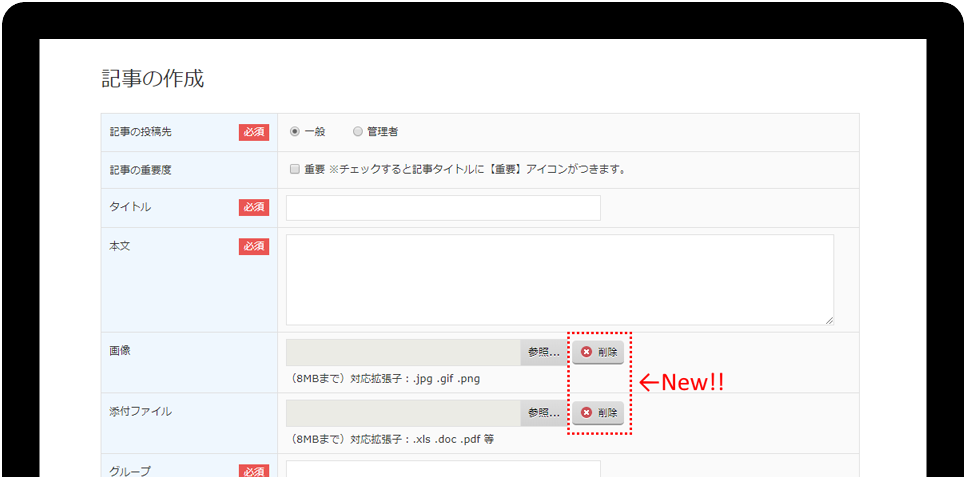Click the 参照... button for 添付ファイル
This screenshot has height=477, width=965.
point(543,413)
